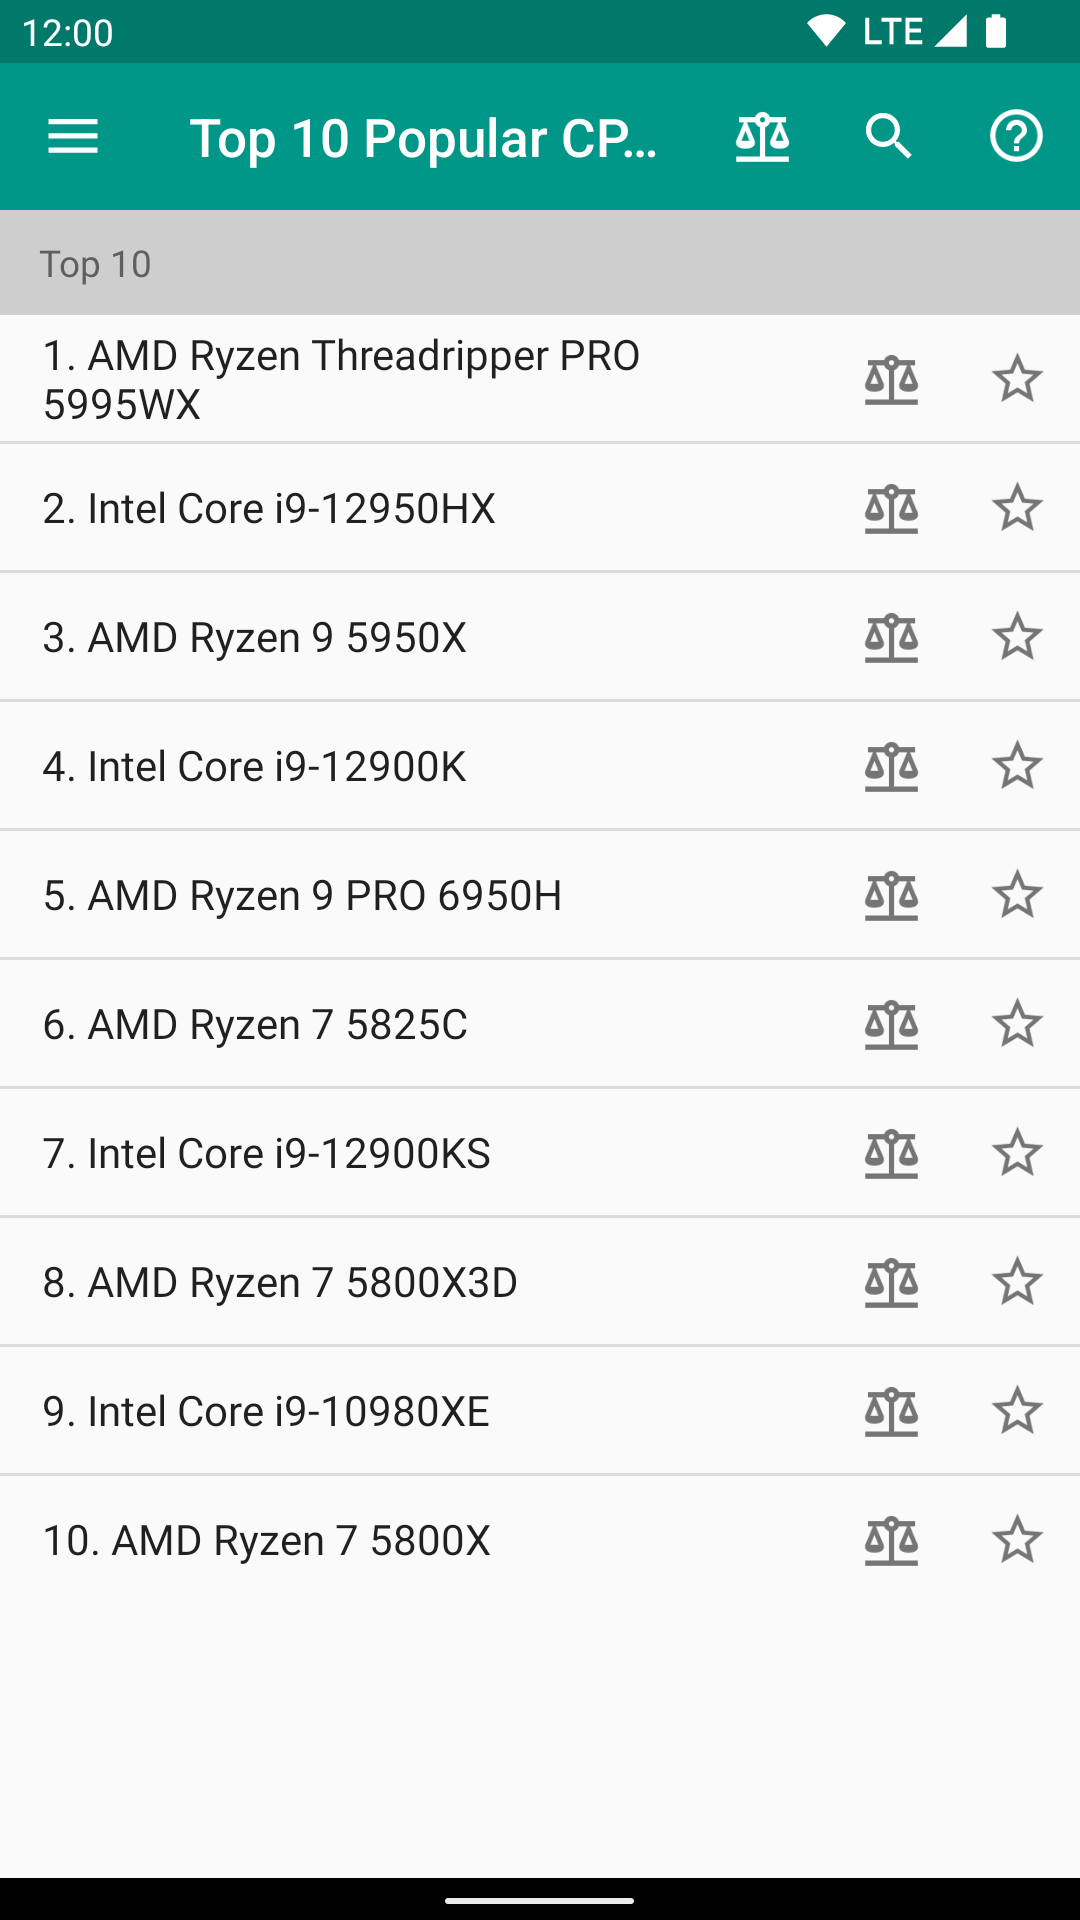Screen dimensions: 1080x1920
Task: Open the hamburger navigation menu
Action: point(73,137)
